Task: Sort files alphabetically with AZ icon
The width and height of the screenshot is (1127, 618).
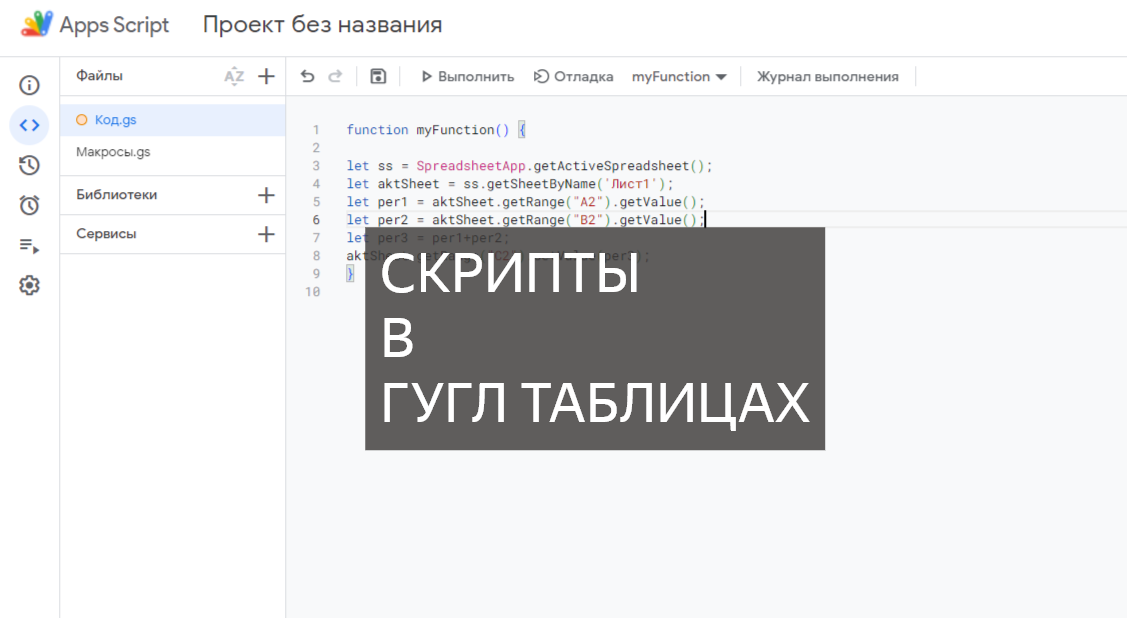Action: [234, 76]
